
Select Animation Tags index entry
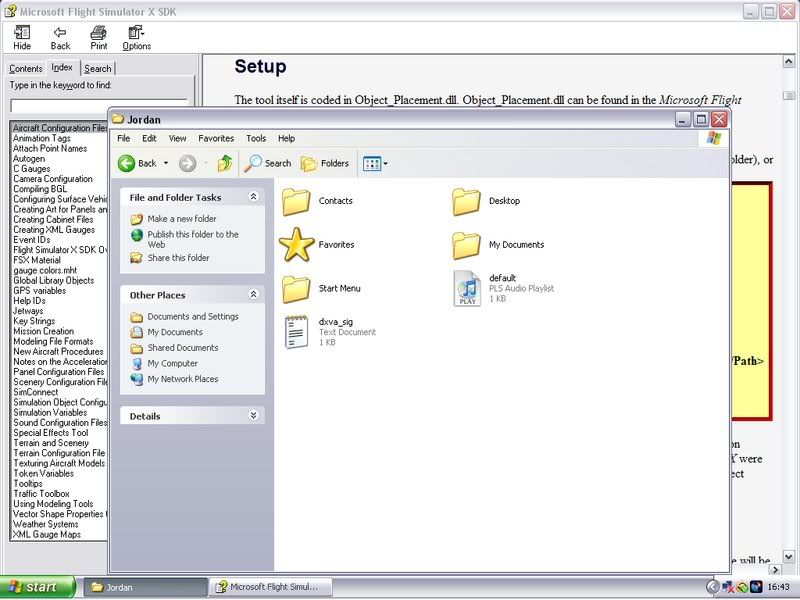click(x=42, y=138)
